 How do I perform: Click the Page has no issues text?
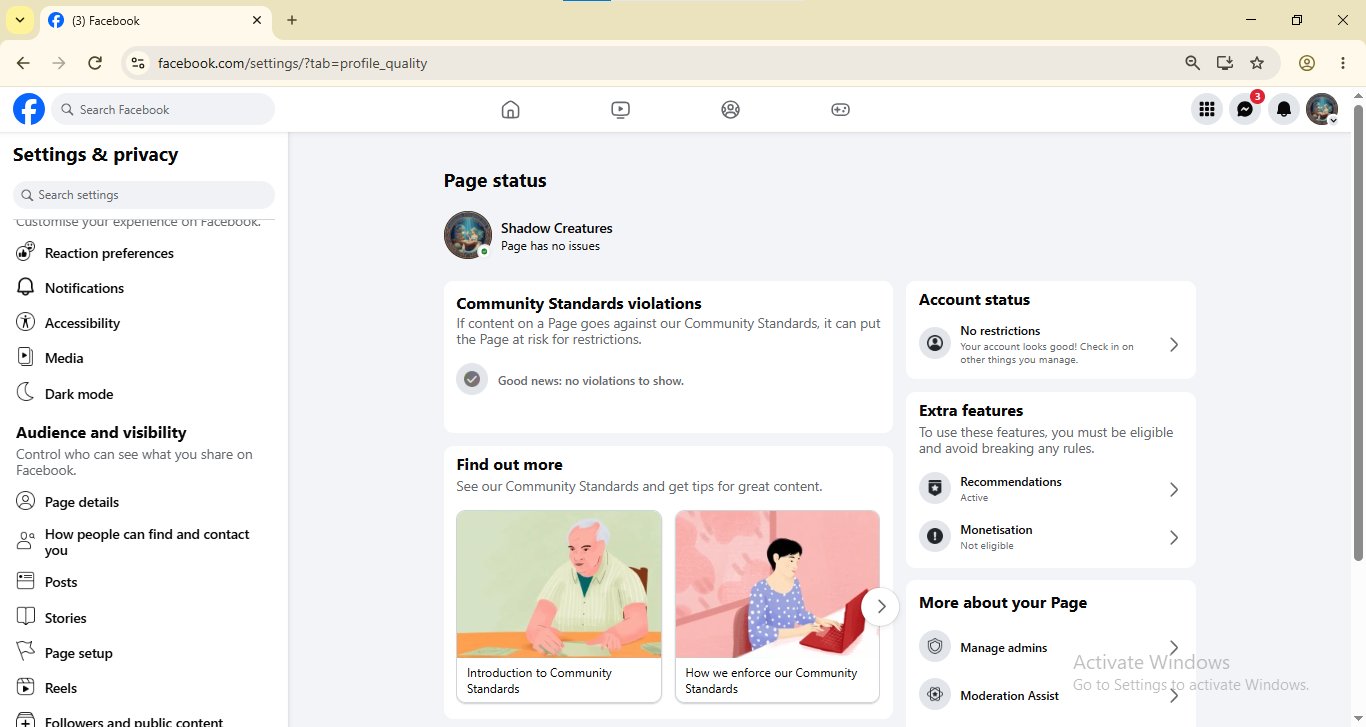coord(550,246)
